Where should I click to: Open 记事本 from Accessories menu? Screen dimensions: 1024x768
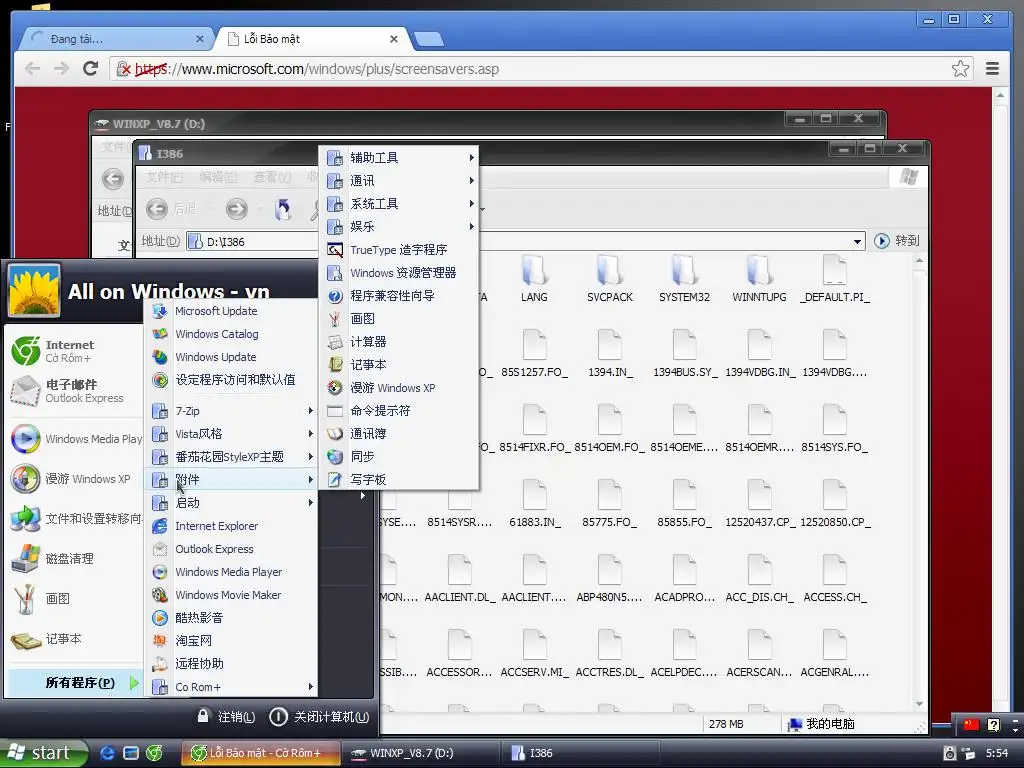pos(400,364)
